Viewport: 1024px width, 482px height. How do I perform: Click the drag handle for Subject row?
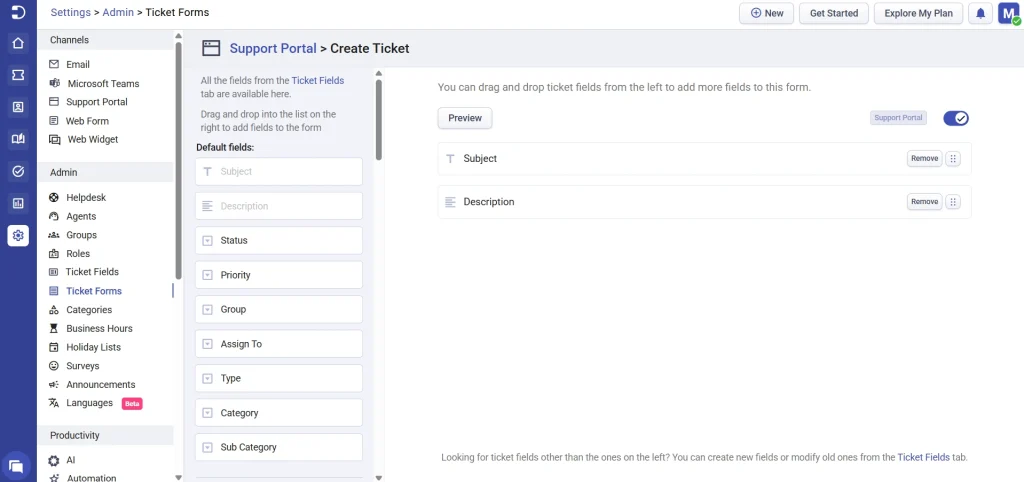(953, 159)
